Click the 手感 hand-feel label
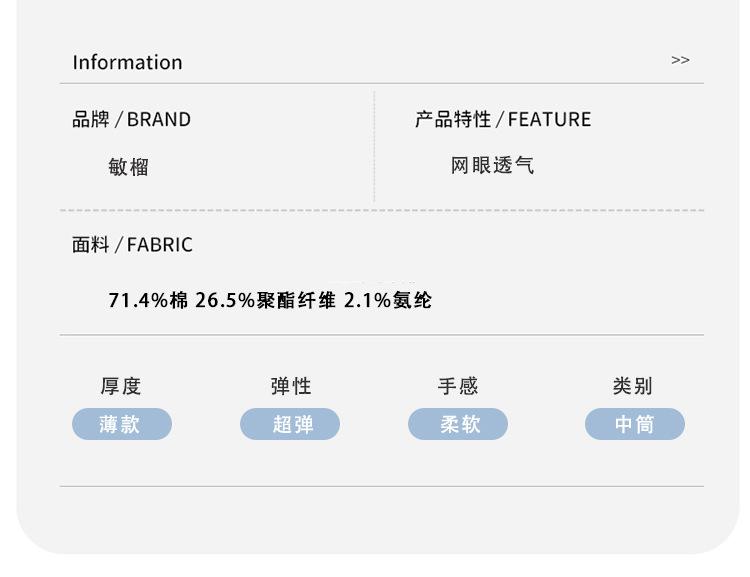 458,386
